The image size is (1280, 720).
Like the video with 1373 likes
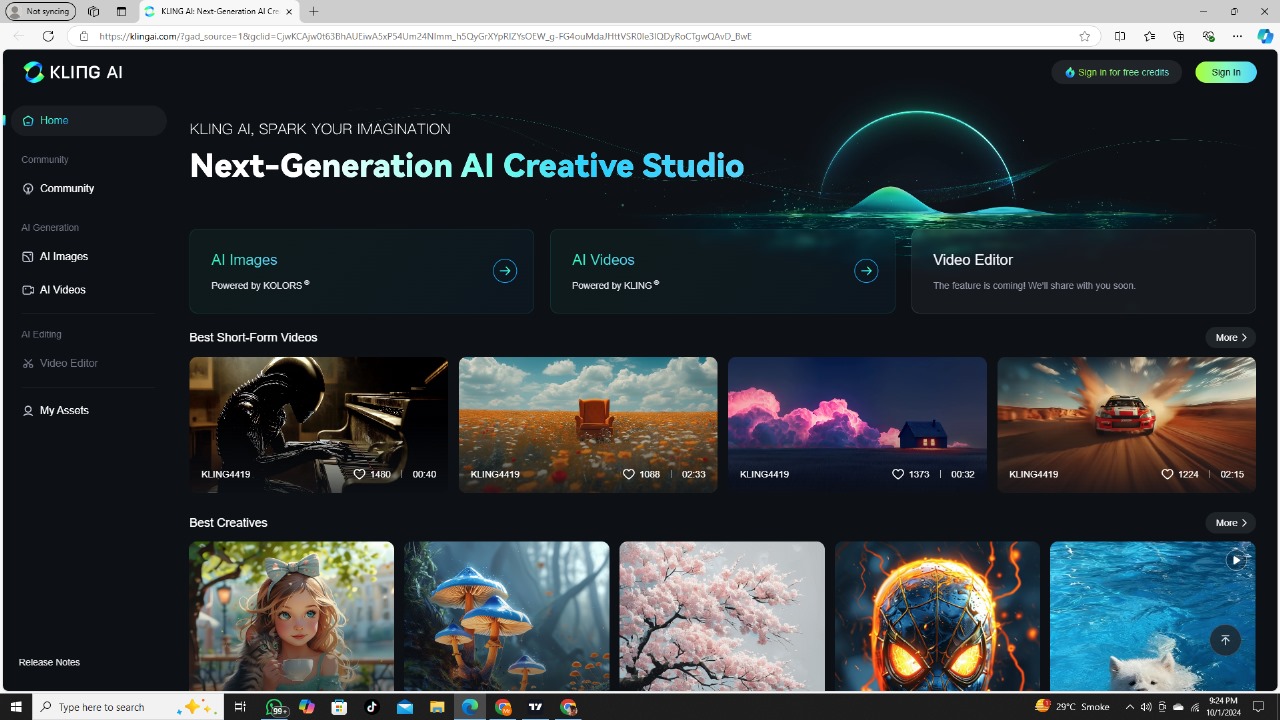point(898,474)
